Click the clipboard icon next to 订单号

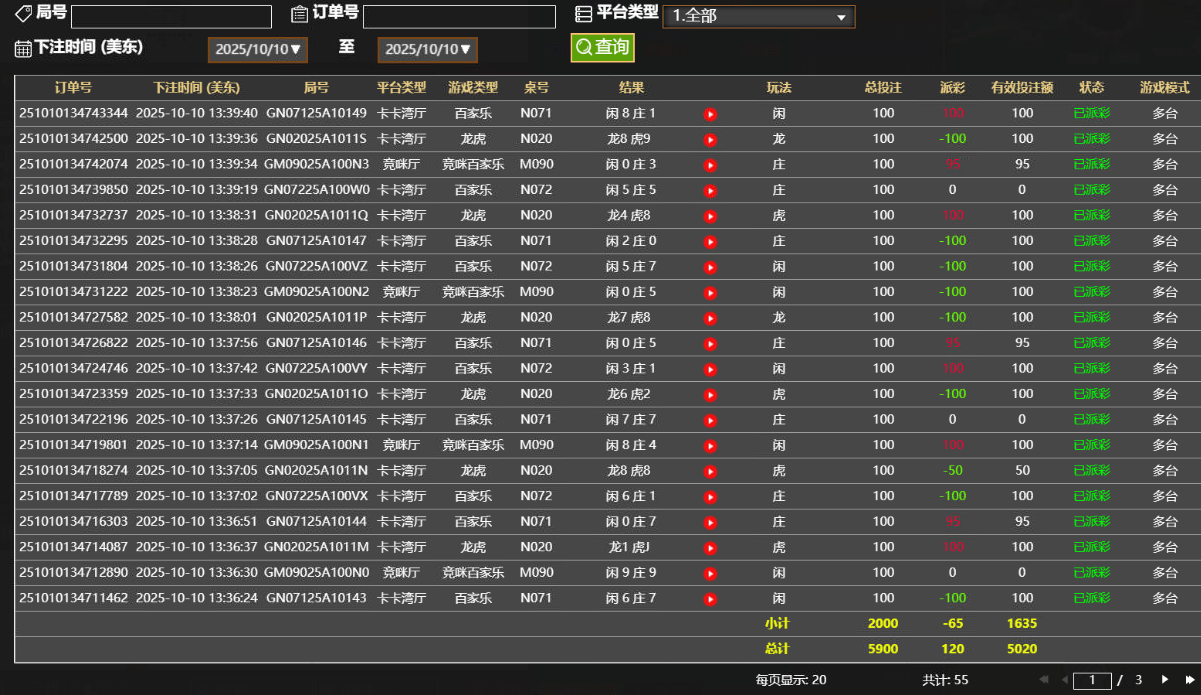point(301,15)
